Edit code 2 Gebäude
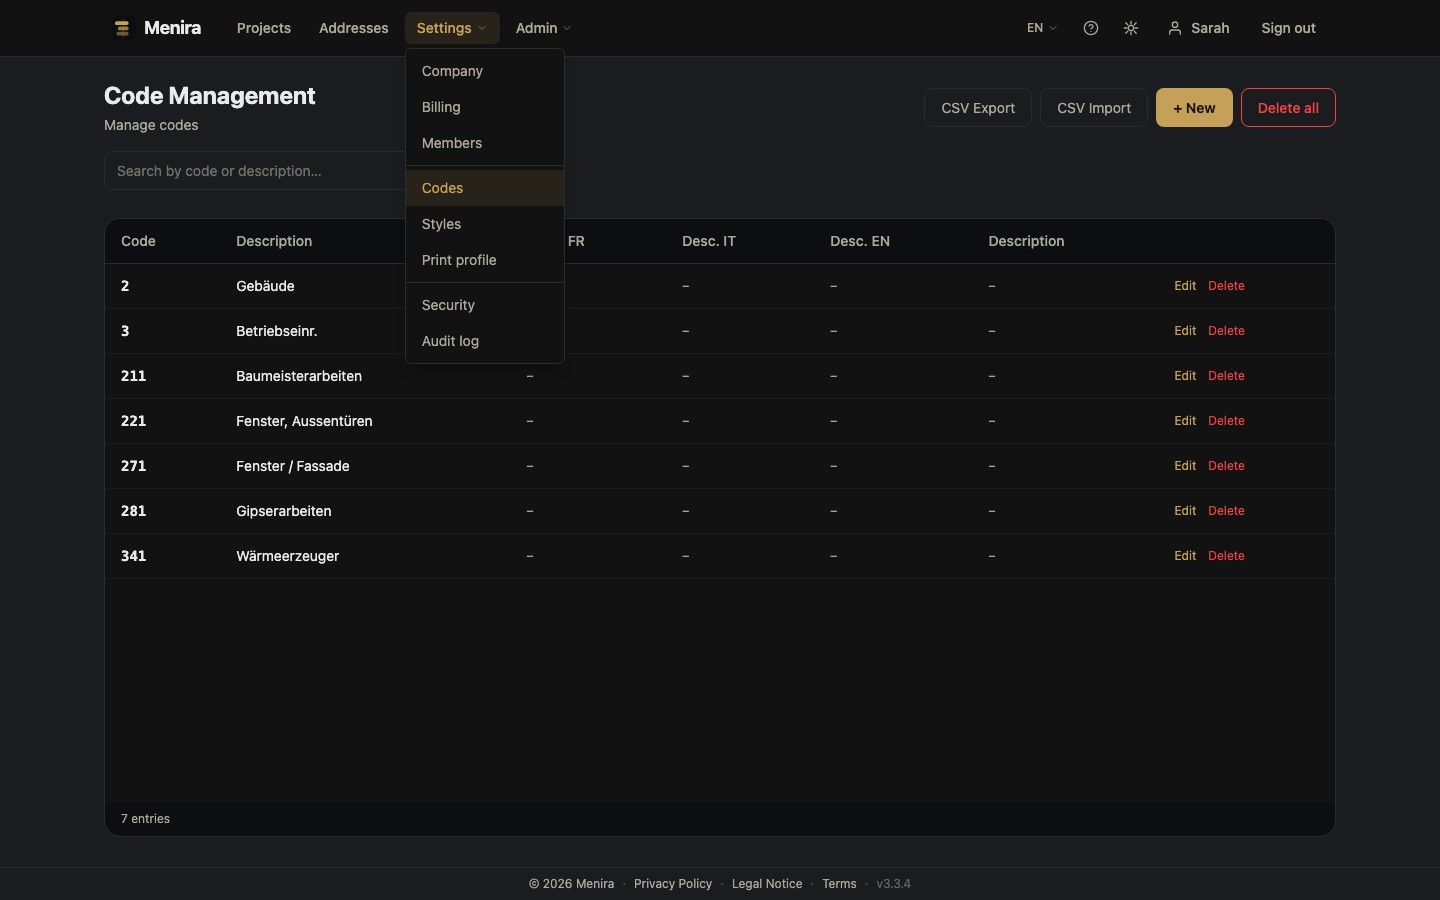This screenshot has width=1440, height=900. coord(1185,286)
